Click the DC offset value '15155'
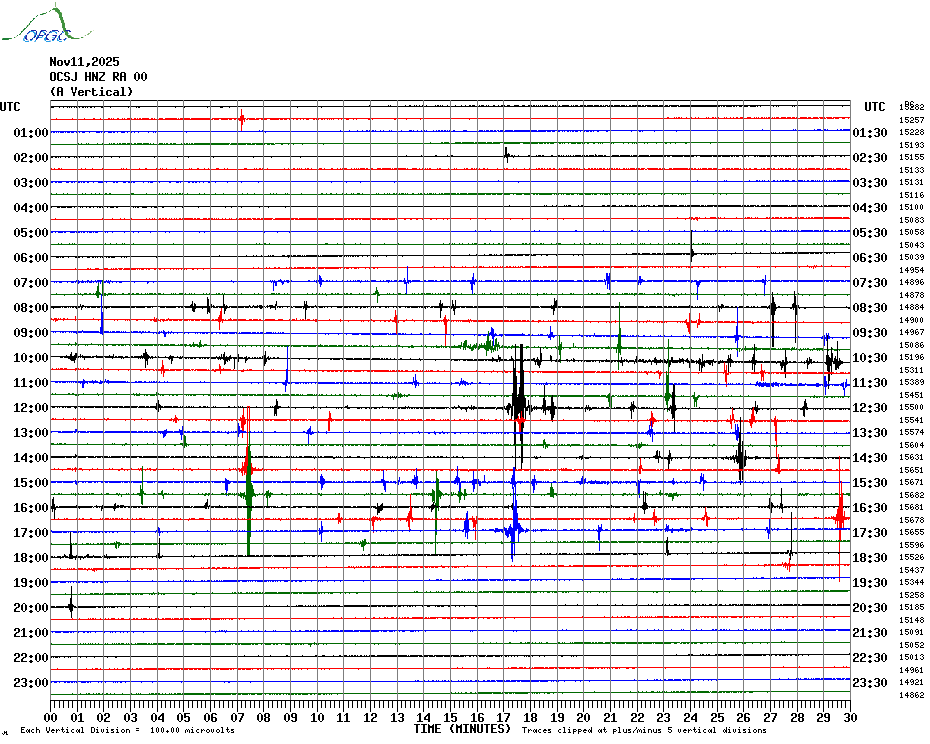The image size is (930, 744). 912,157
